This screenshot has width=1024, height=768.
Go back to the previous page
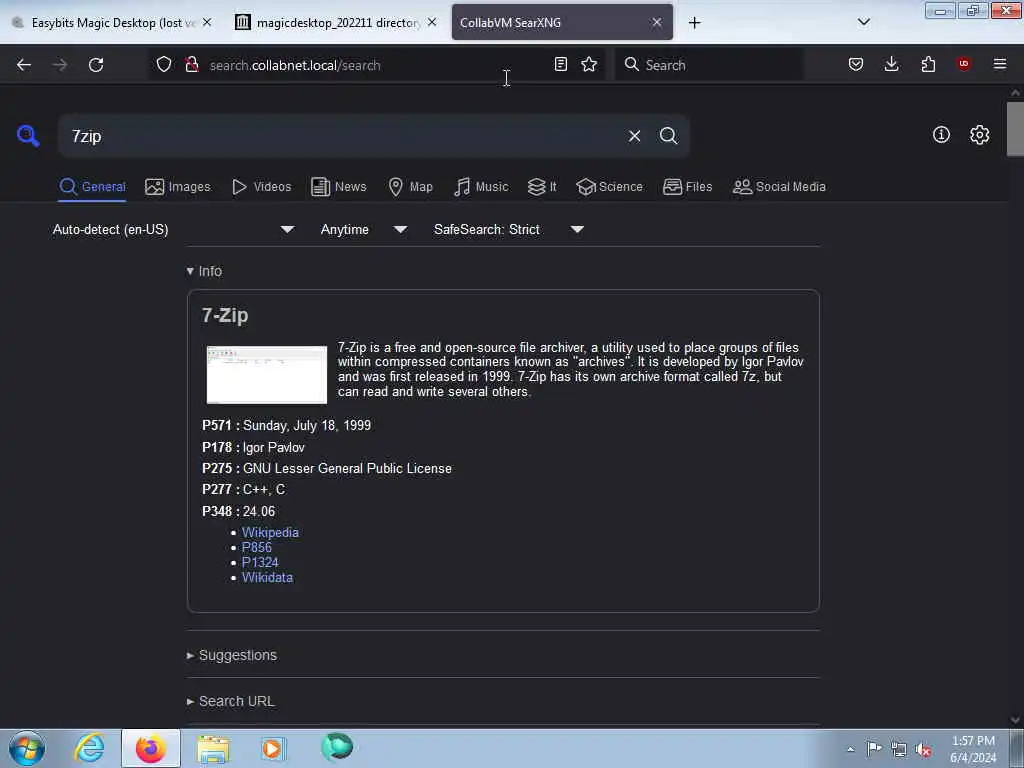[x=24, y=65]
